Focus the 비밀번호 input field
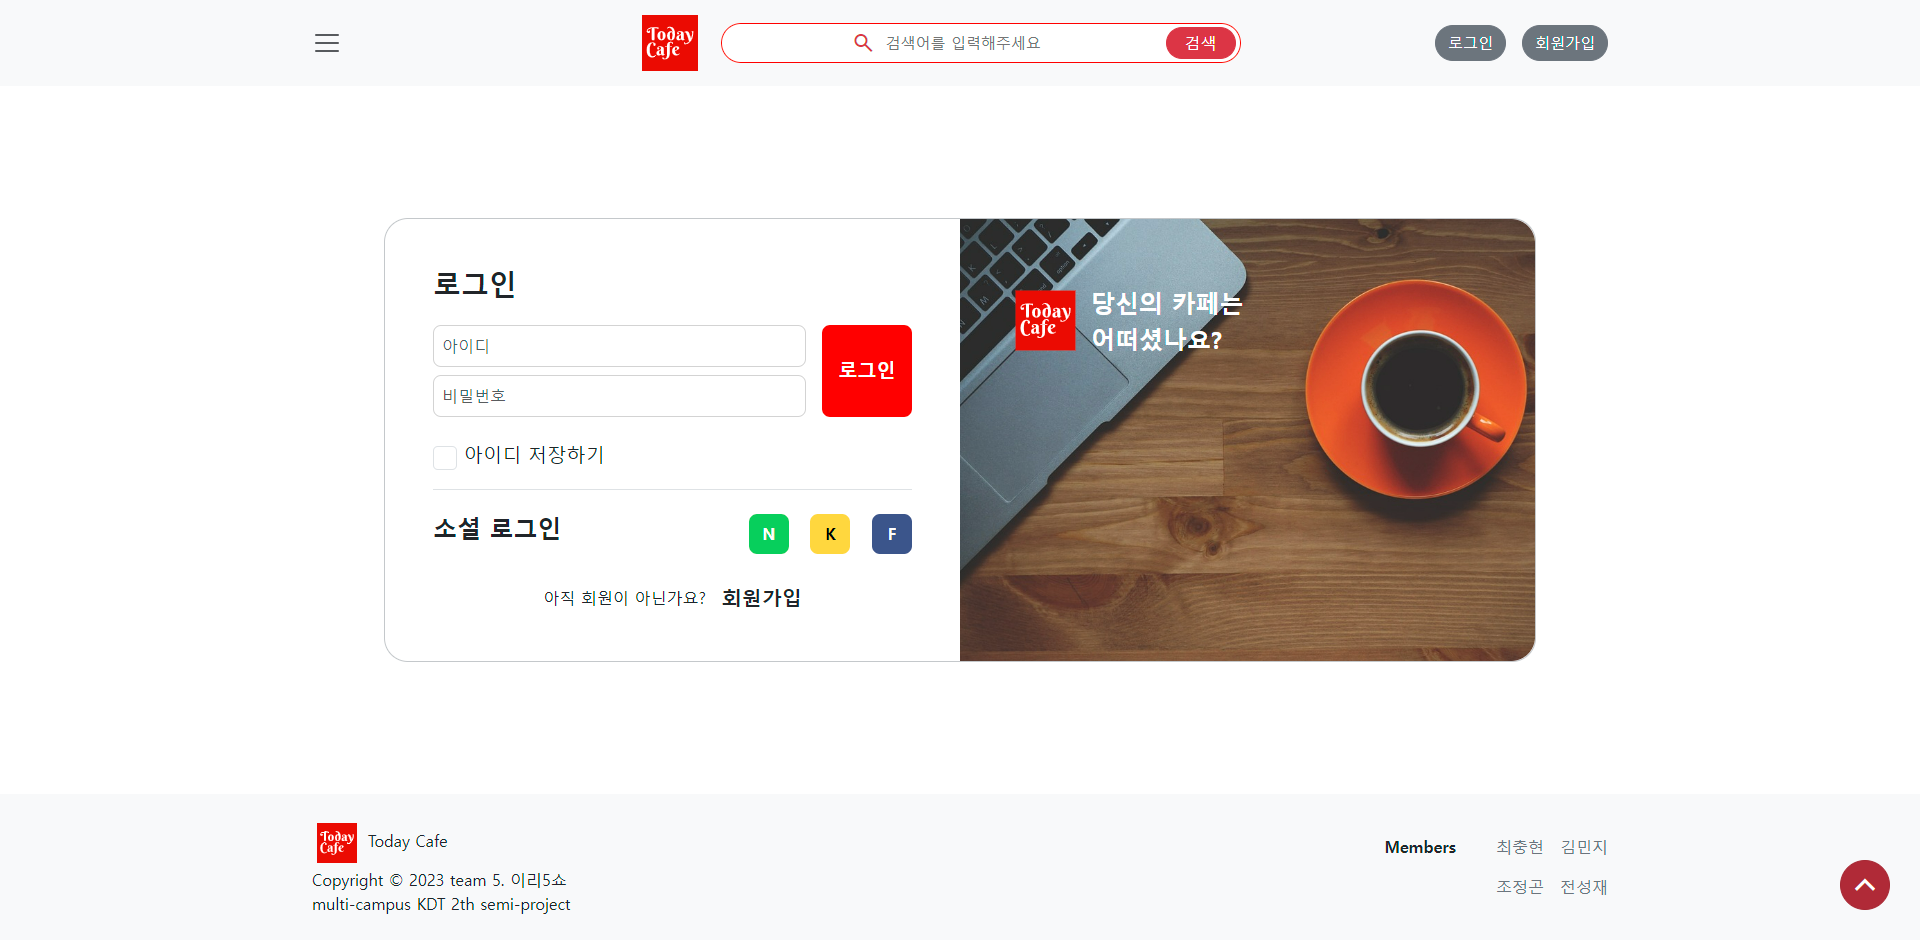The image size is (1920, 940). (619, 396)
